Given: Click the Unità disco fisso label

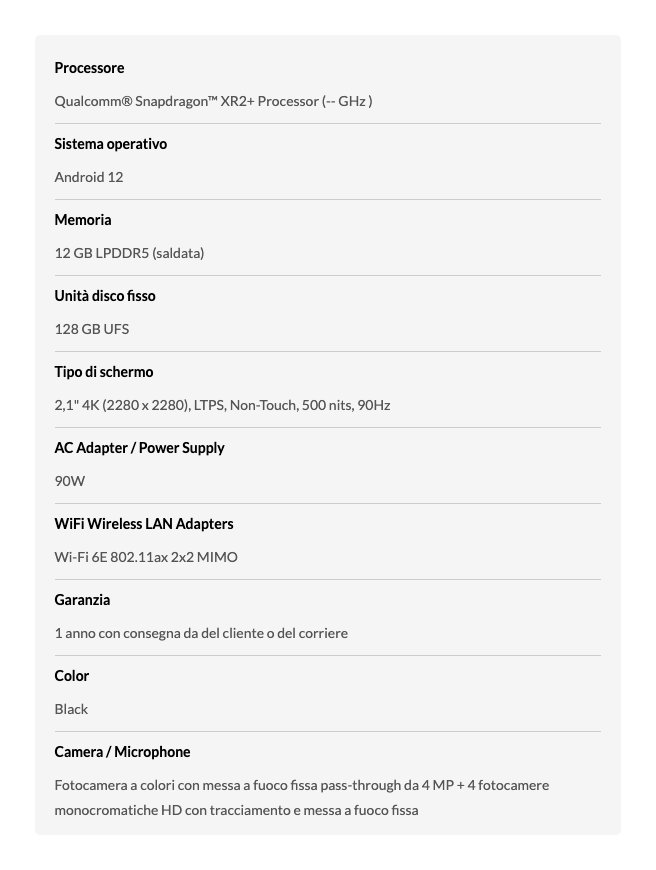Looking at the screenshot, I should pos(105,296).
